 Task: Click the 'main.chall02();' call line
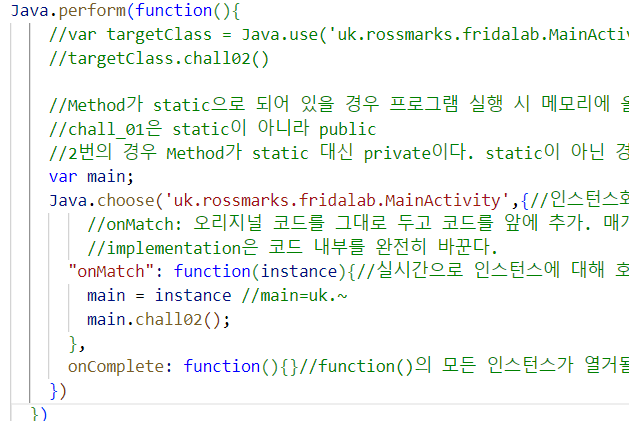pos(158,319)
